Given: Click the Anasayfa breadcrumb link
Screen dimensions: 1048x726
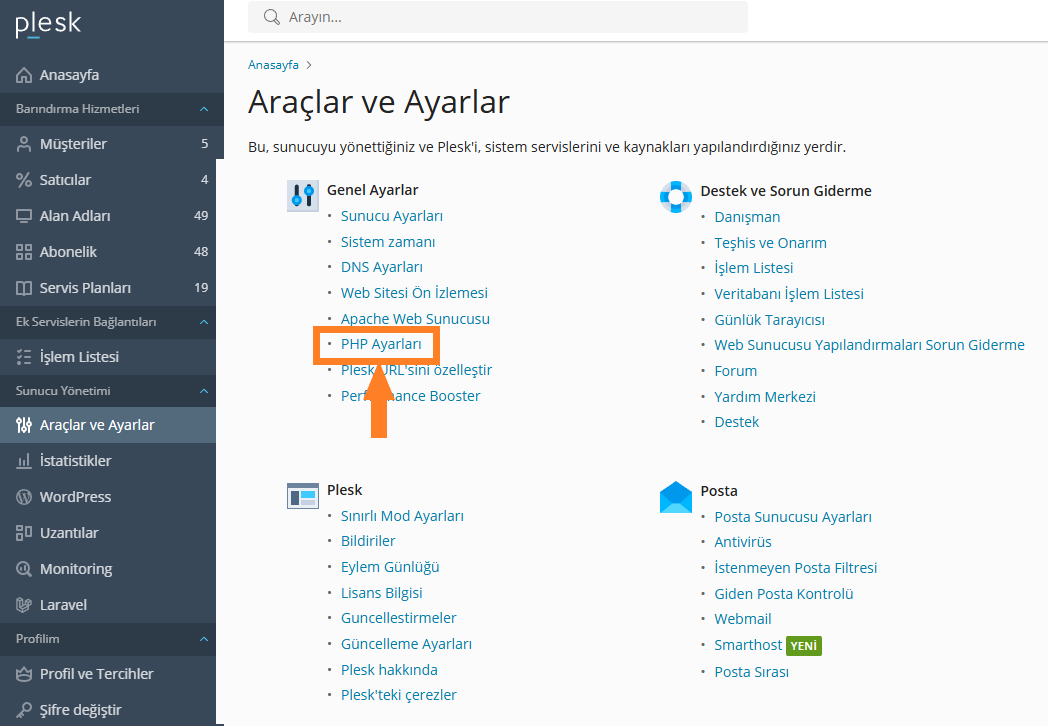Looking at the screenshot, I should click(x=273, y=65).
